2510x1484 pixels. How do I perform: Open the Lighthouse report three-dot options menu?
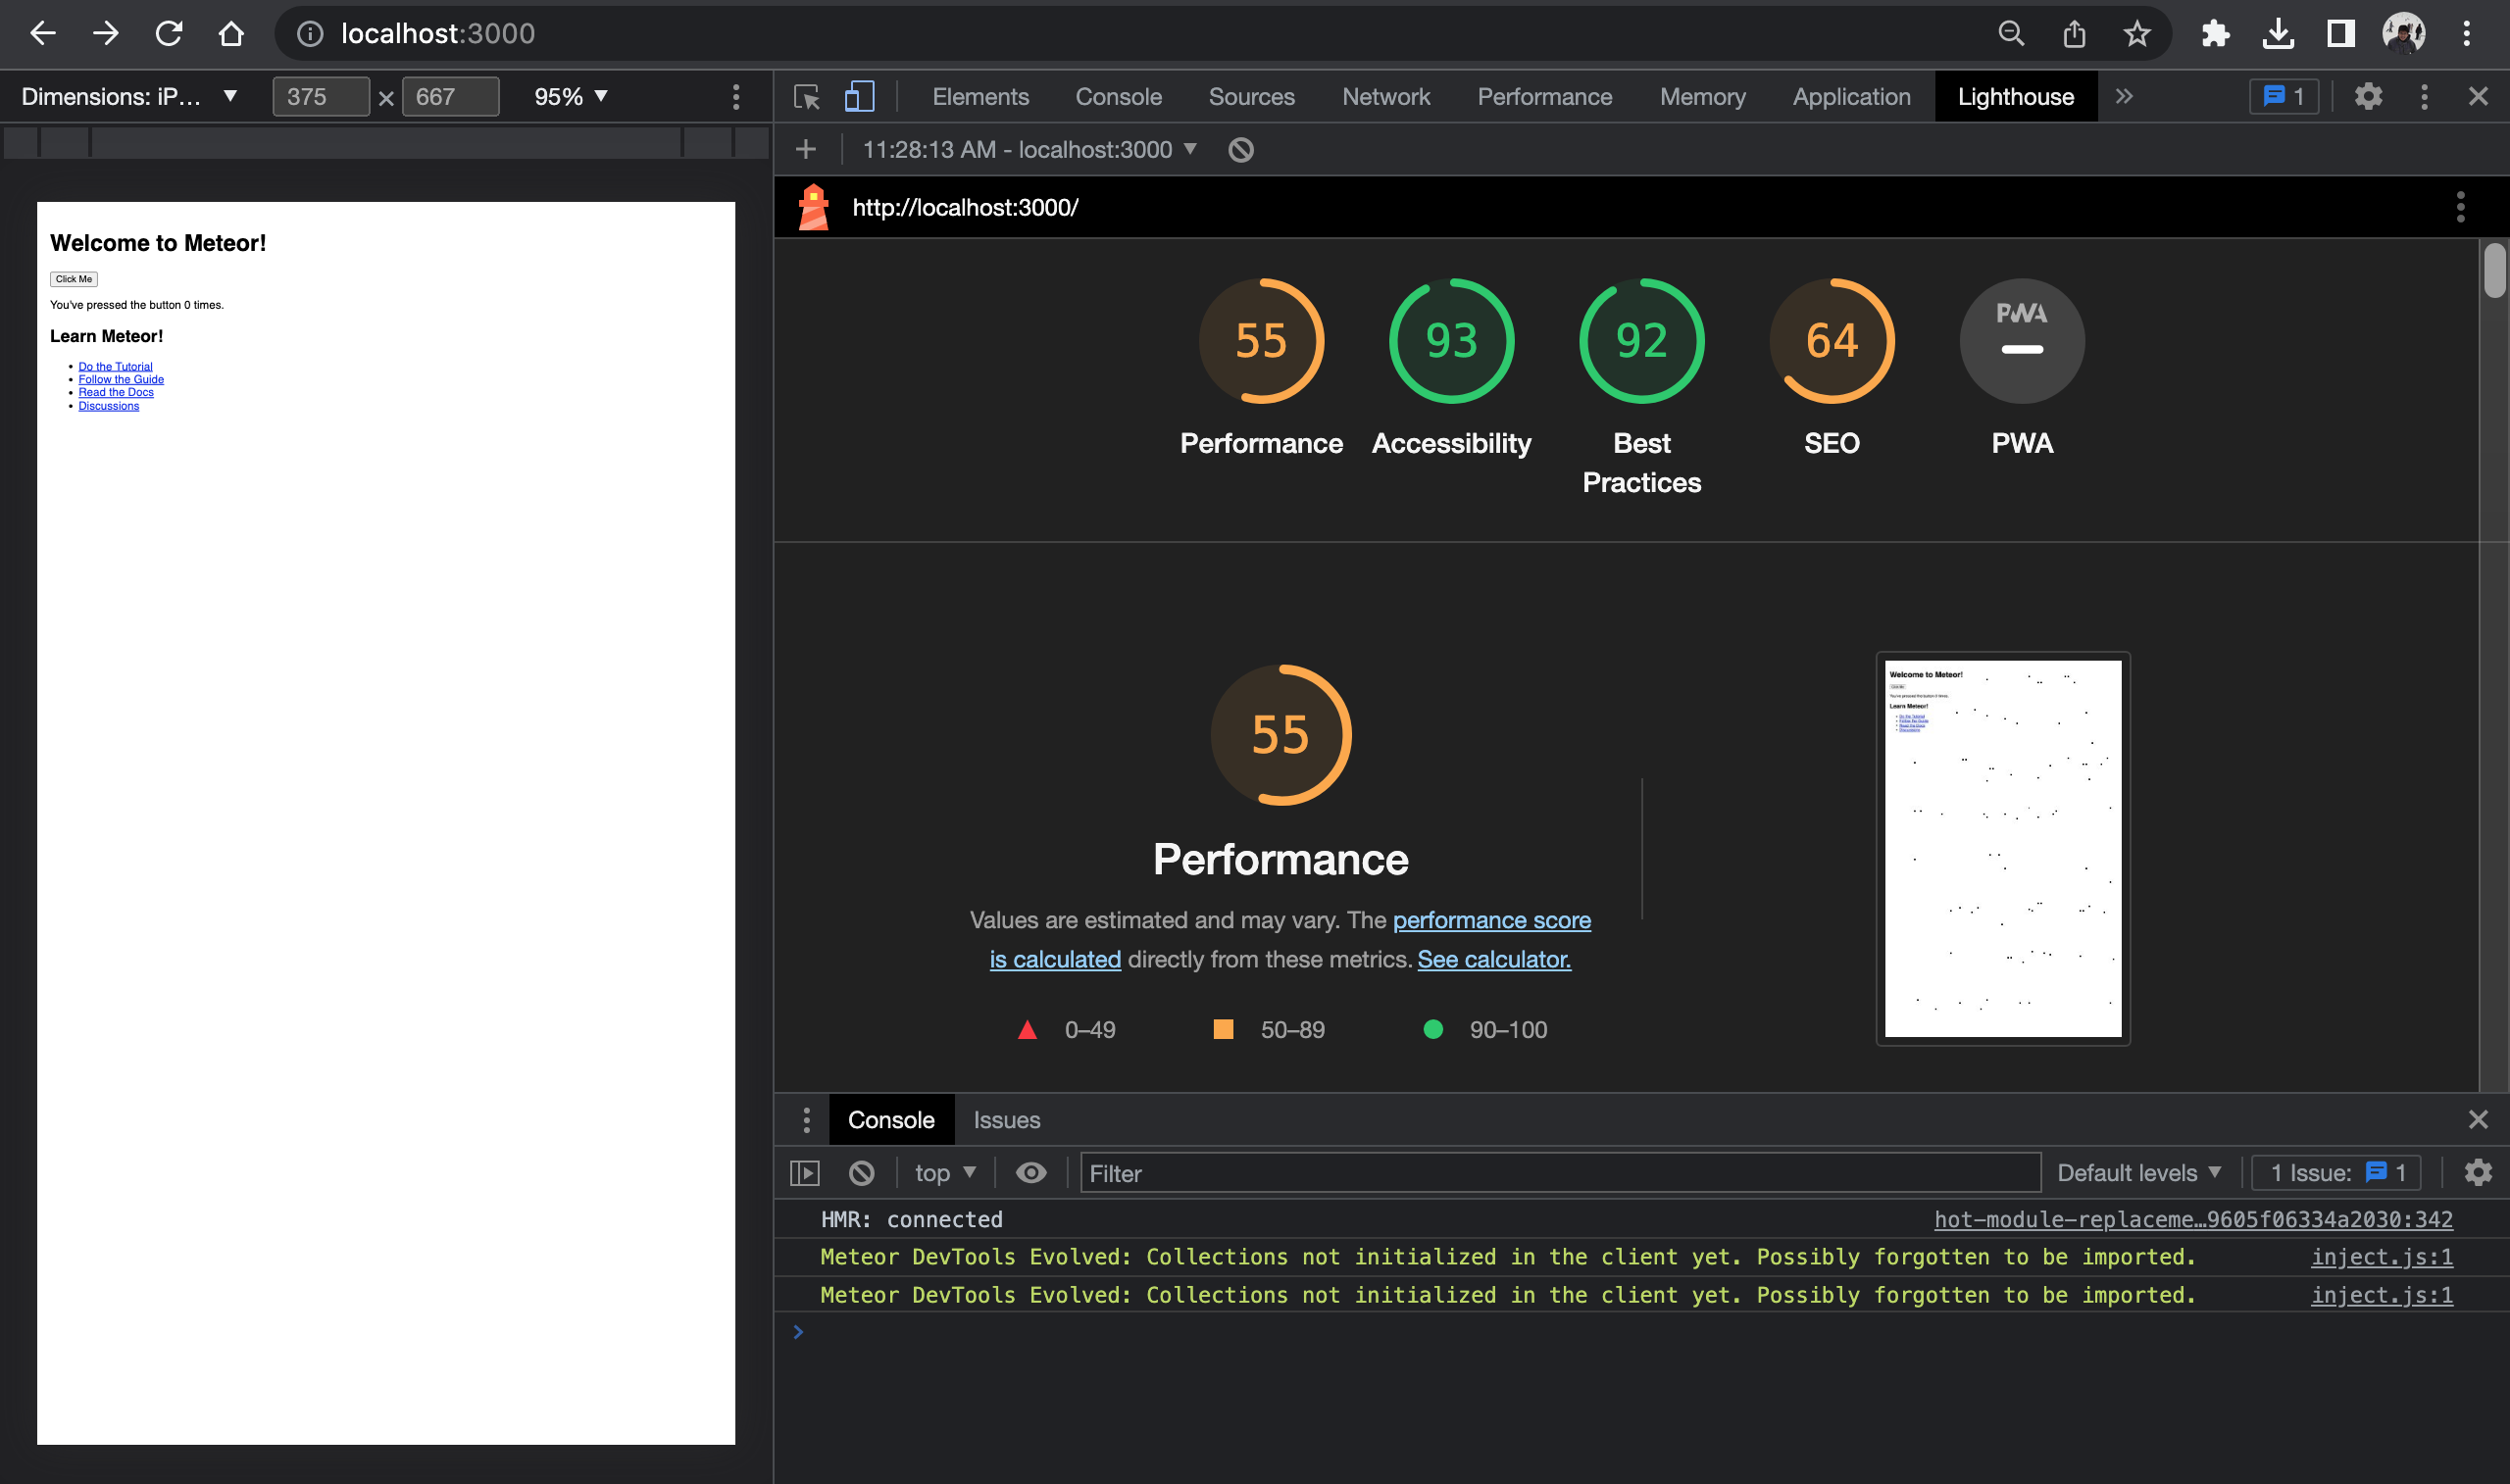pos(2461,207)
